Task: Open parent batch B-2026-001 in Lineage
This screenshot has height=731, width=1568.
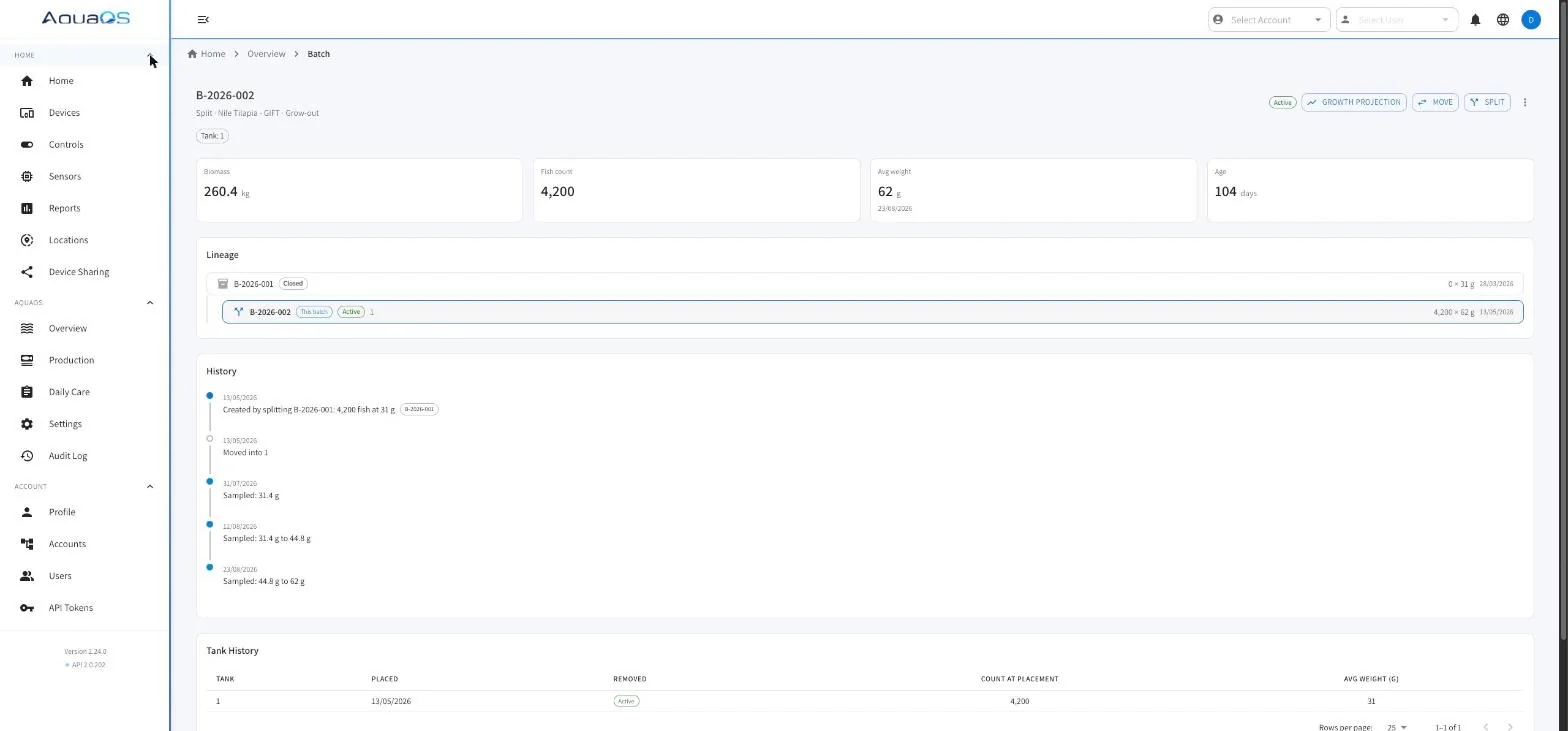Action: [864, 284]
